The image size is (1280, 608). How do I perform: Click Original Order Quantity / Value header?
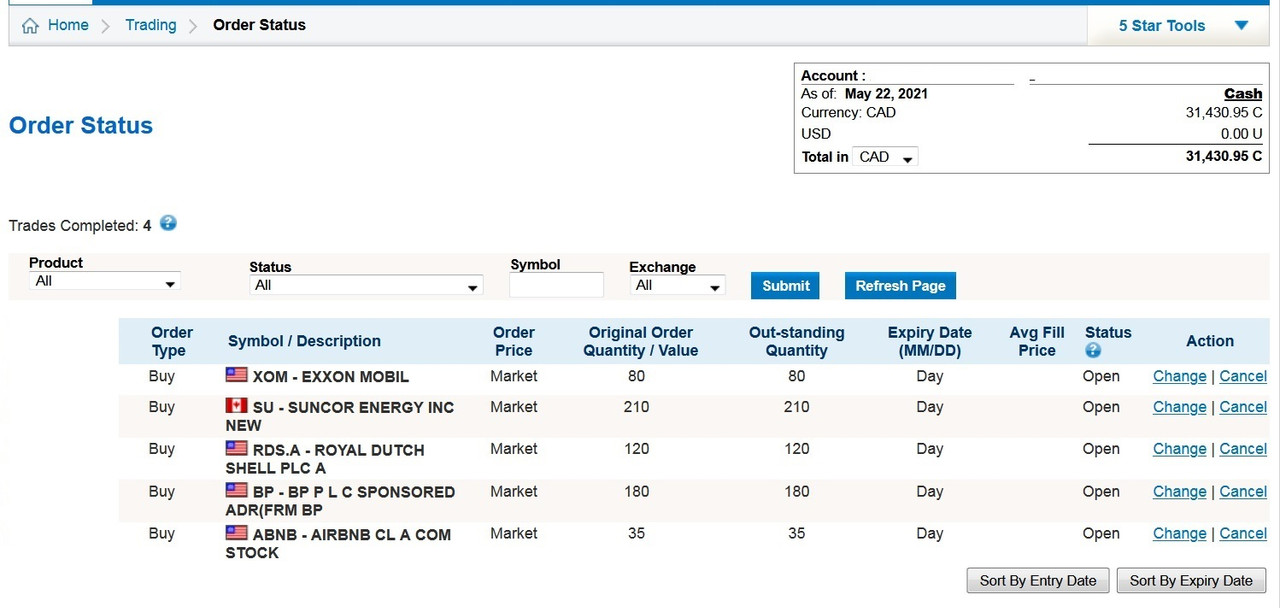click(x=641, y=341)
